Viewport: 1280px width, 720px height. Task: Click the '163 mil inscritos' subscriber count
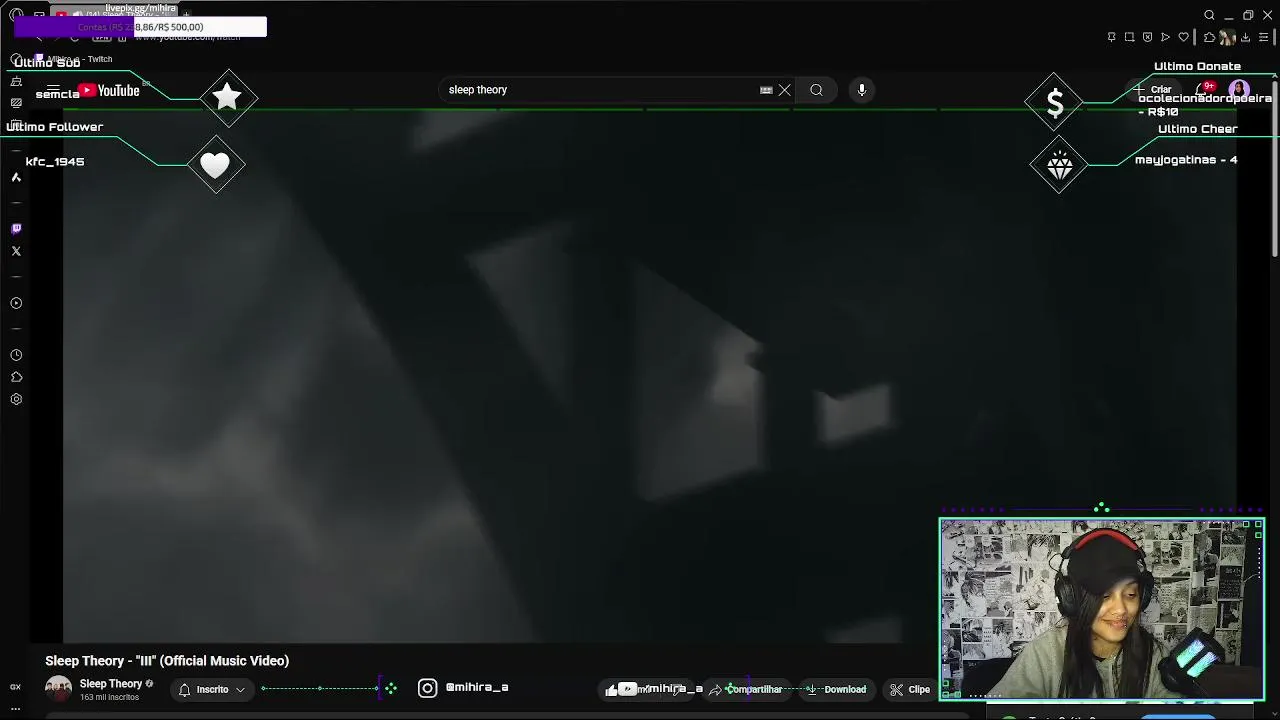[x=109, y=697]
